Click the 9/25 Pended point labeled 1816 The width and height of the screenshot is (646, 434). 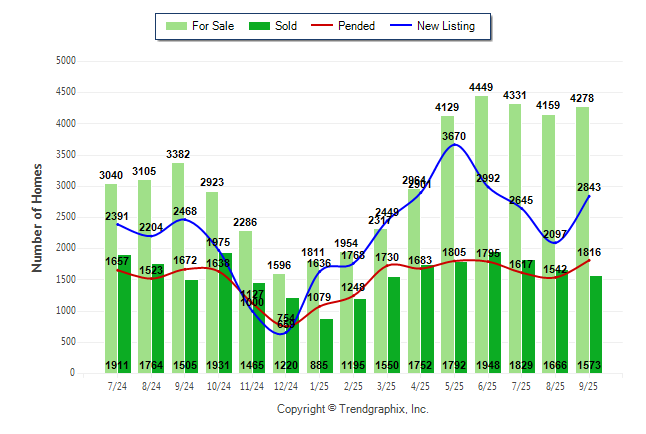589,260
